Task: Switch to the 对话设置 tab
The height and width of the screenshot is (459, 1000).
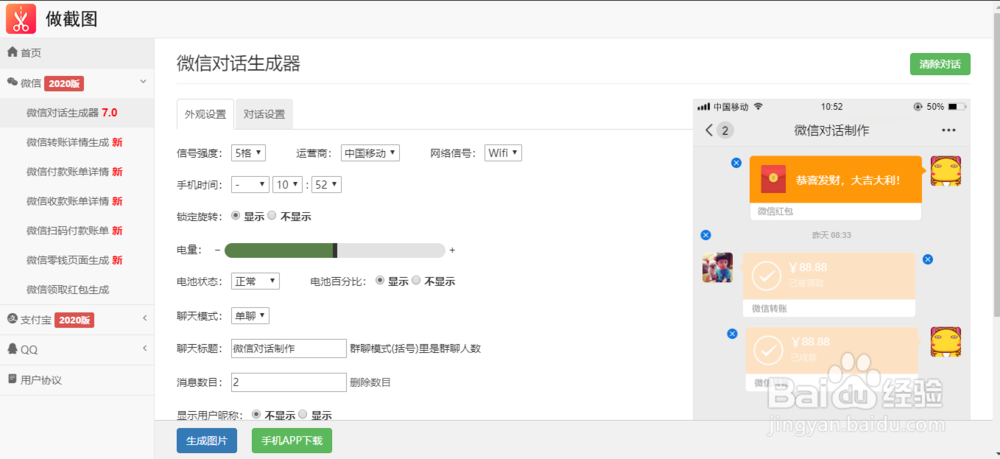Action: pyautogui.click(x=264, y=115)
